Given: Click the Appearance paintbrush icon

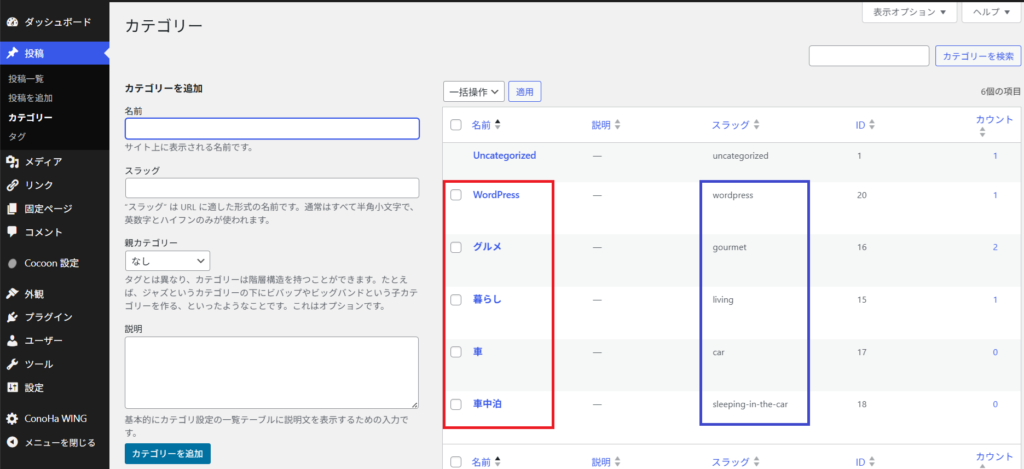Looking at the screenshot, I should (x=12, y=294).
